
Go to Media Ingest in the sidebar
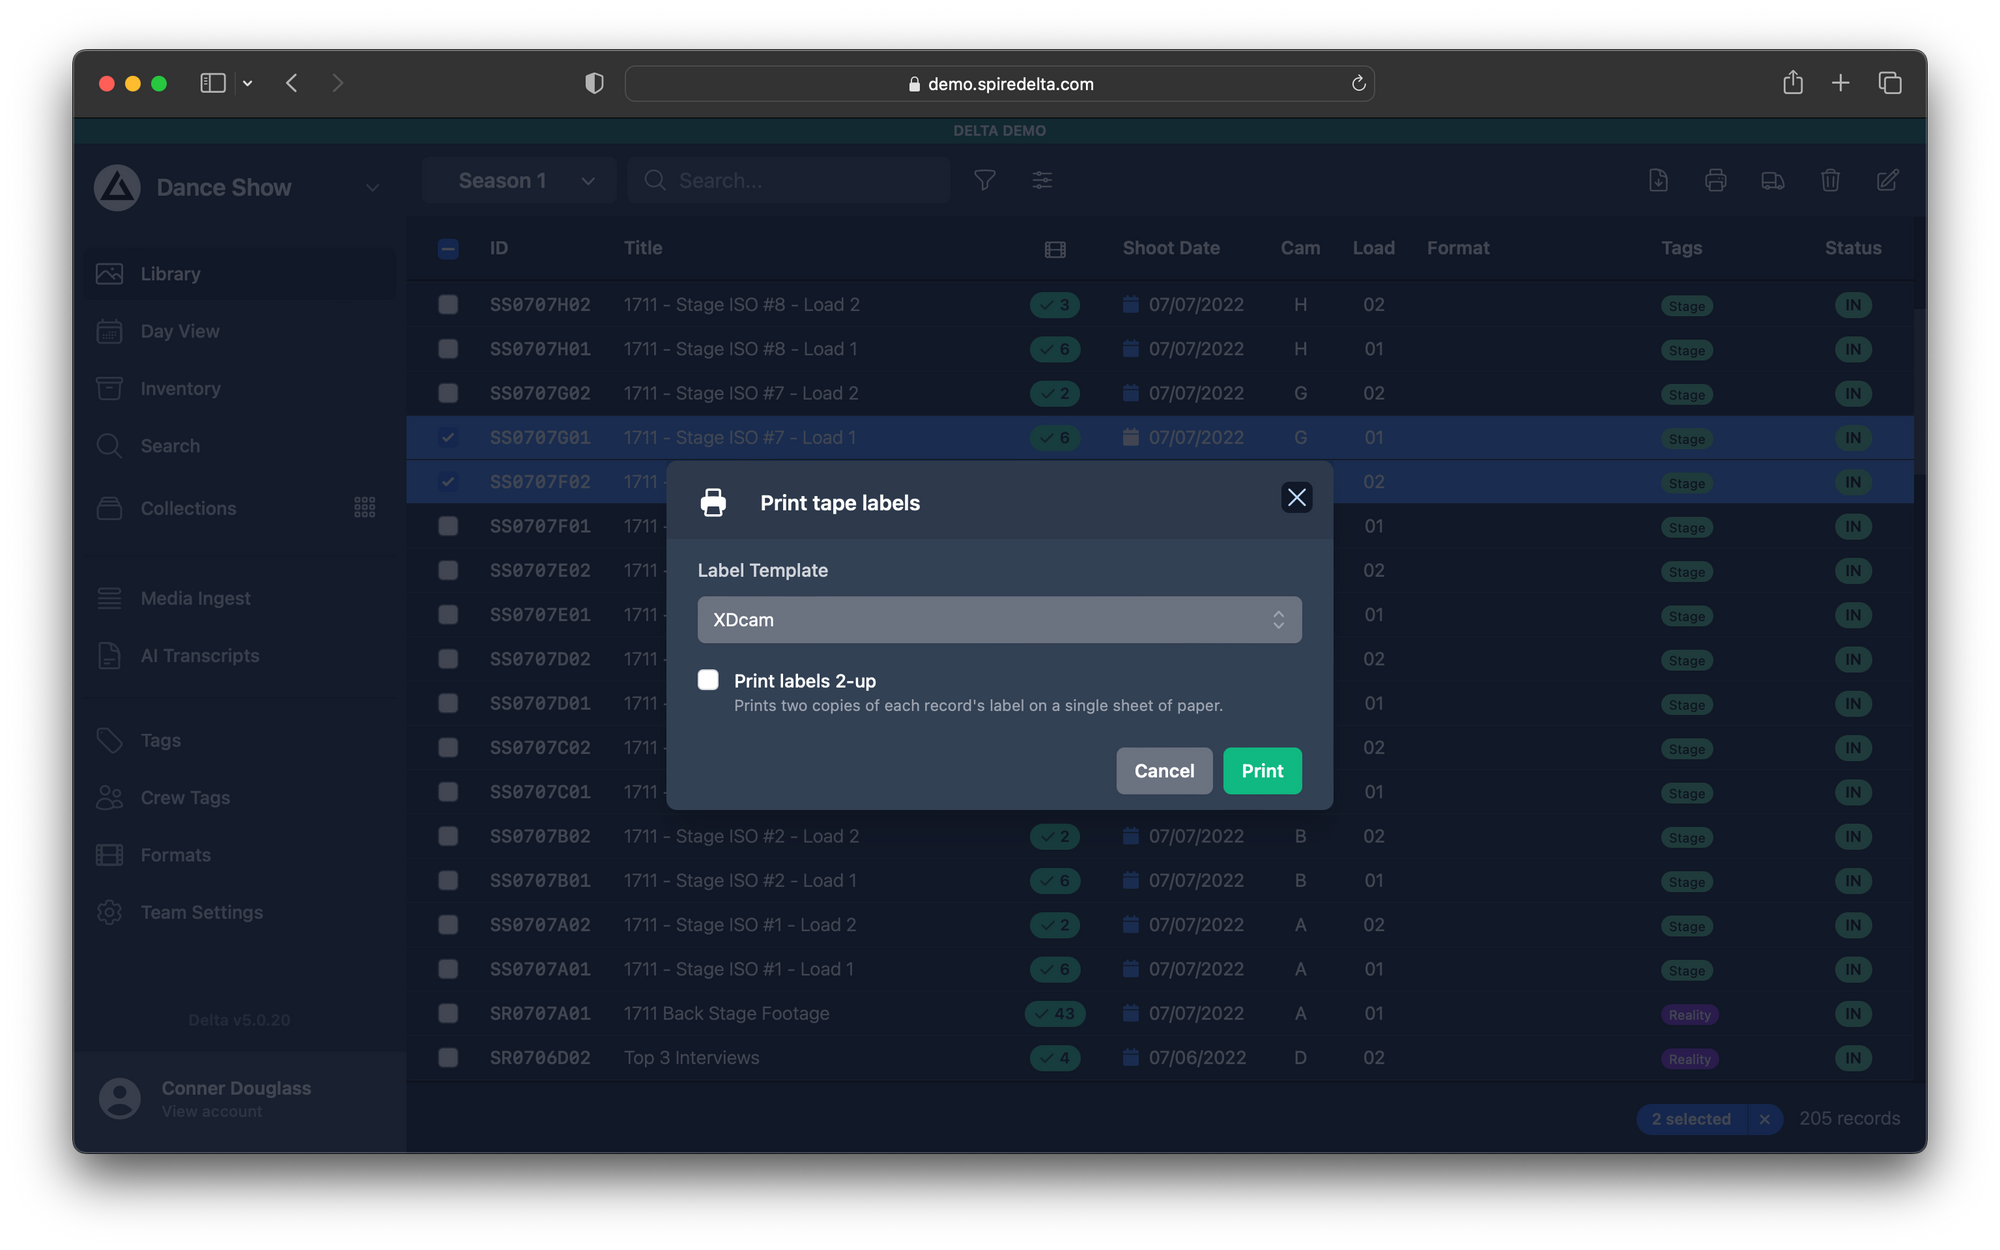(x=195, y=598)
